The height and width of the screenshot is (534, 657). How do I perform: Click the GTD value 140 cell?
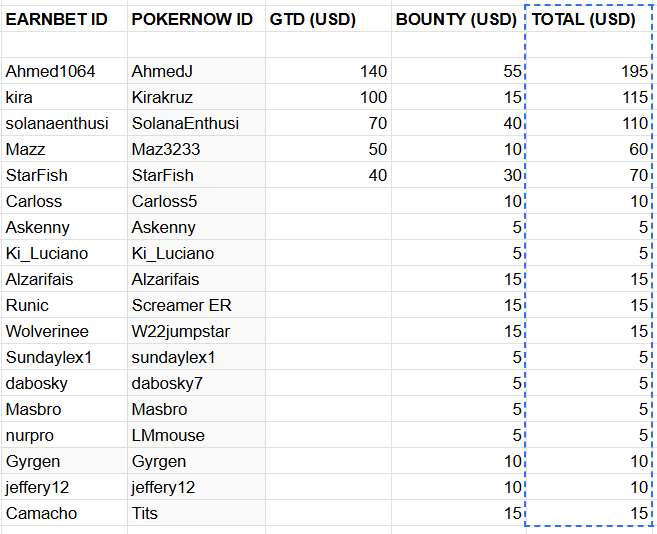(x=328, y=71)
